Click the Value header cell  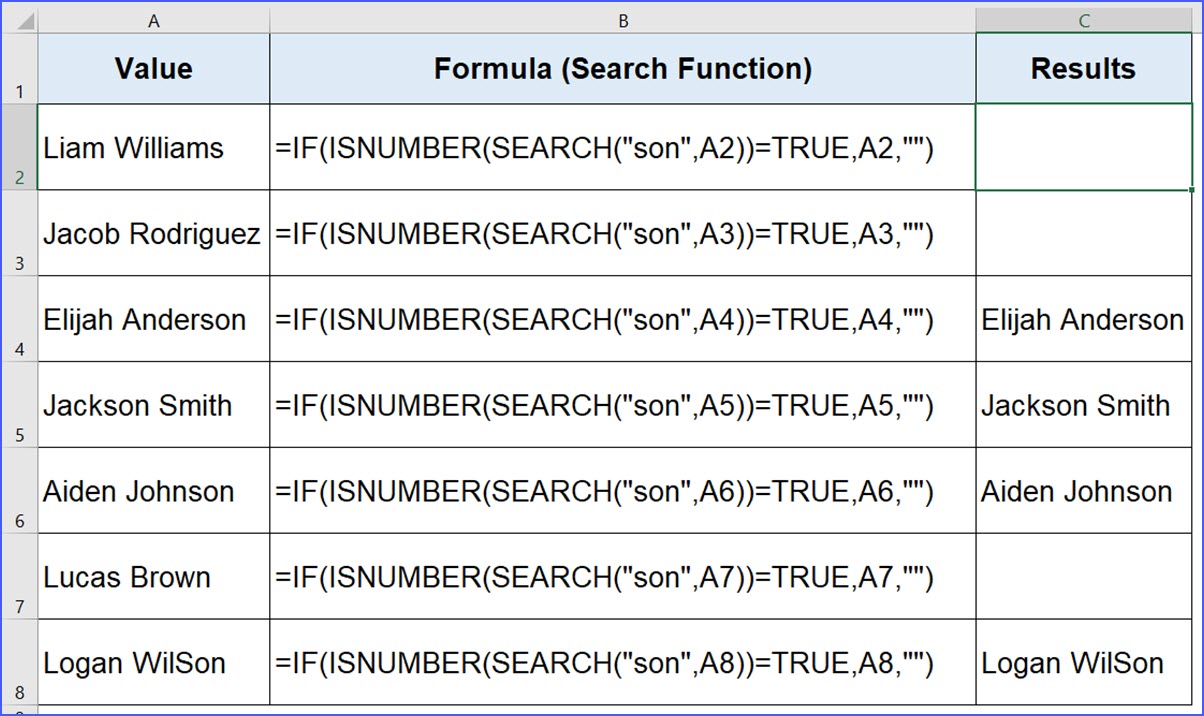point(152,68)
